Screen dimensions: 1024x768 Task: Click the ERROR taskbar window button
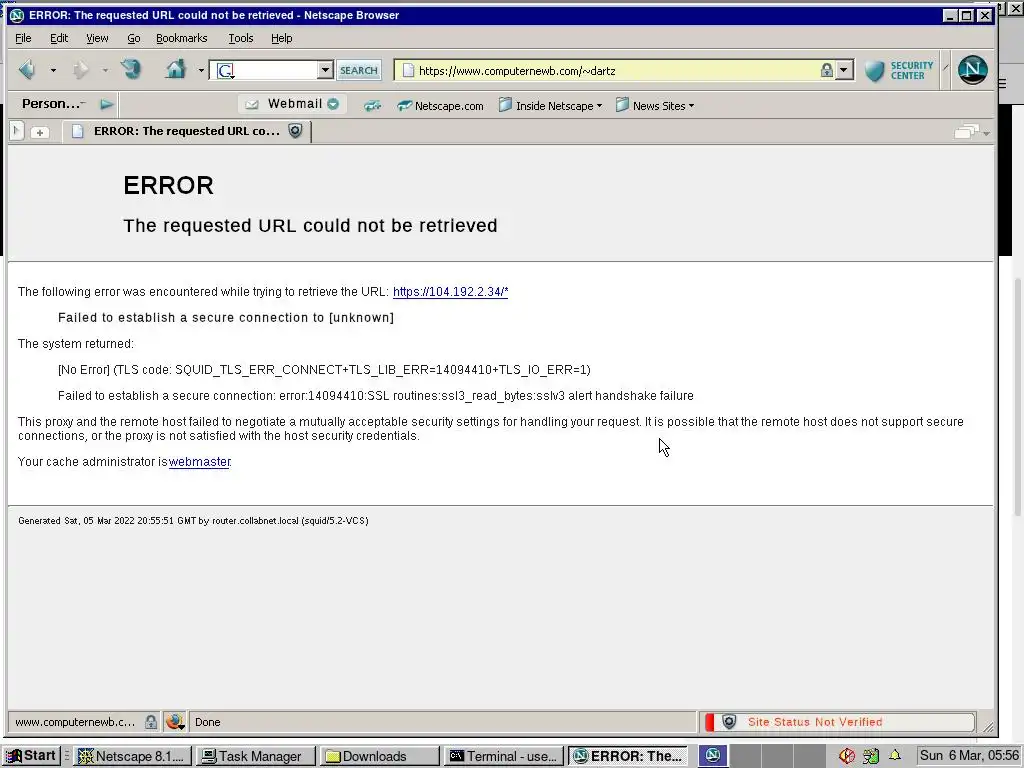(x=628, y=756)
